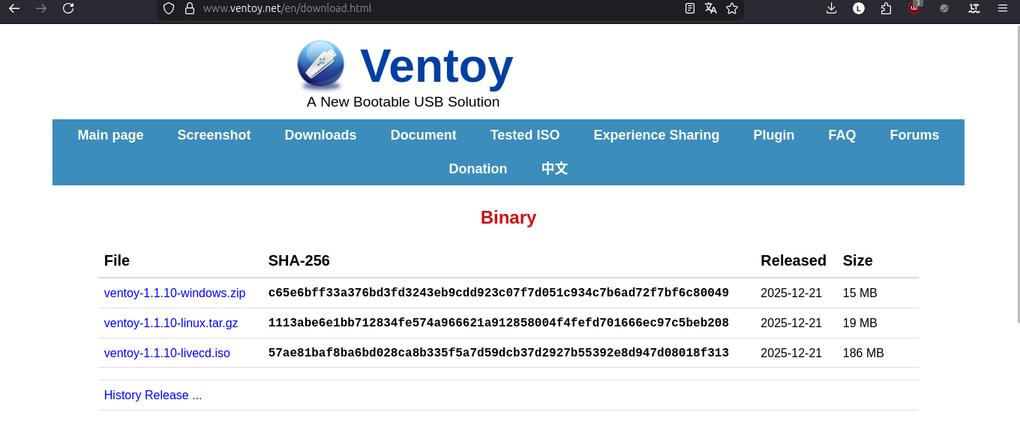
Task: Open the Plugin navigation item
Action: [773, 135]
